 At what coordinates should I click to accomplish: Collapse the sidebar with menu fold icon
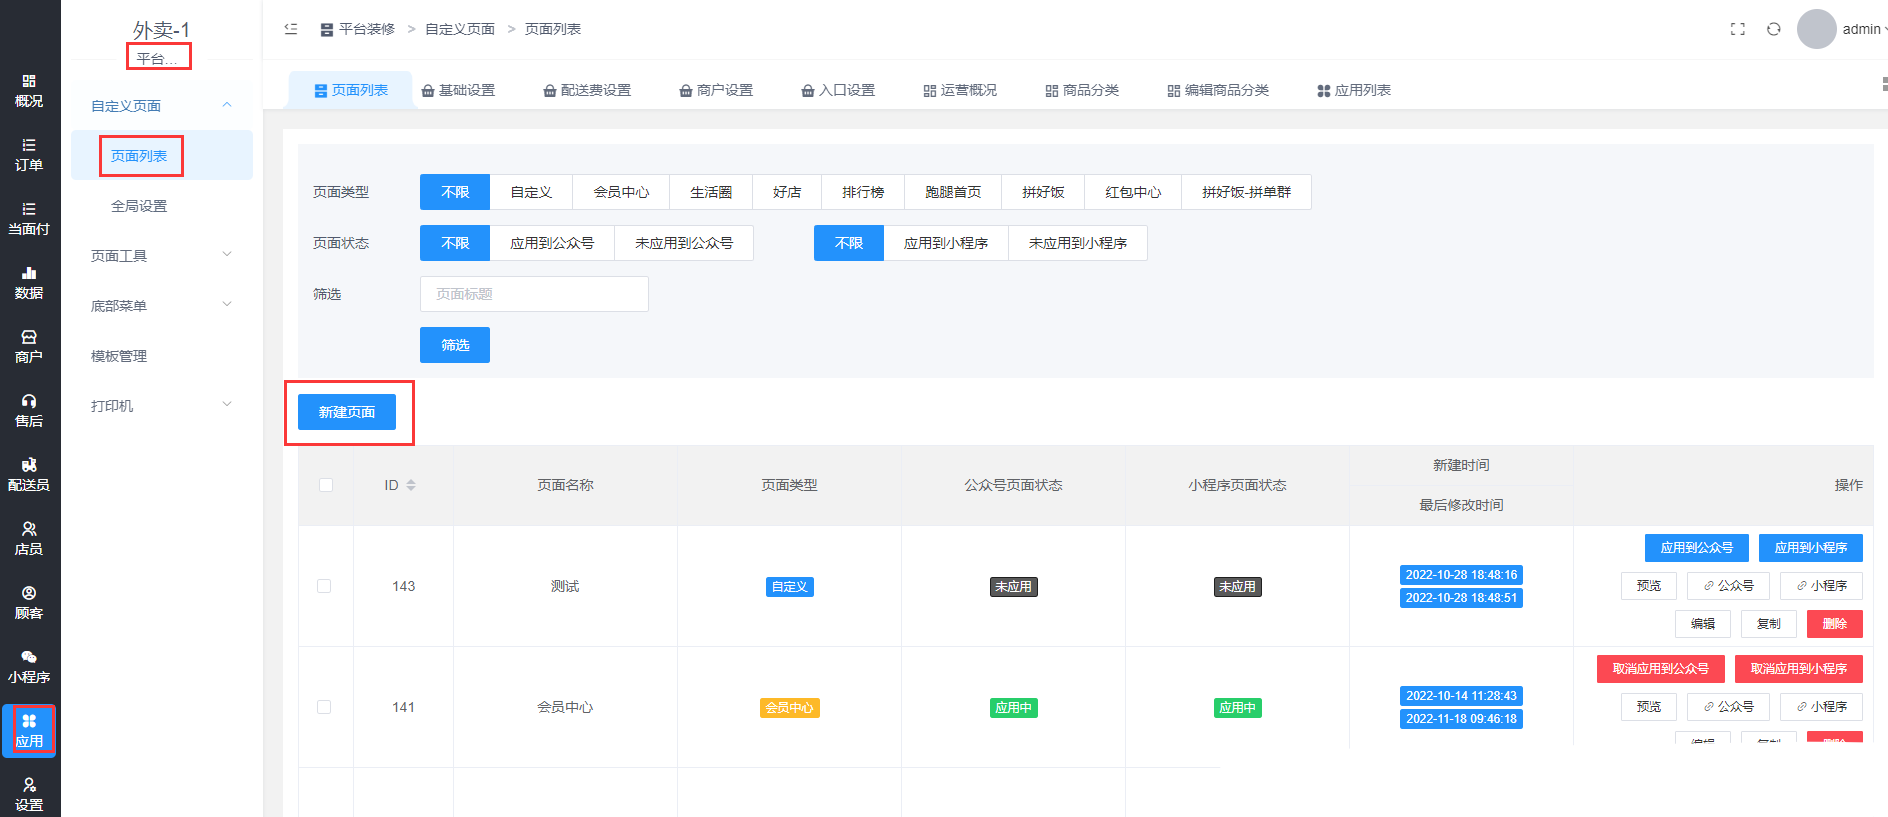(x=291, y=29)
